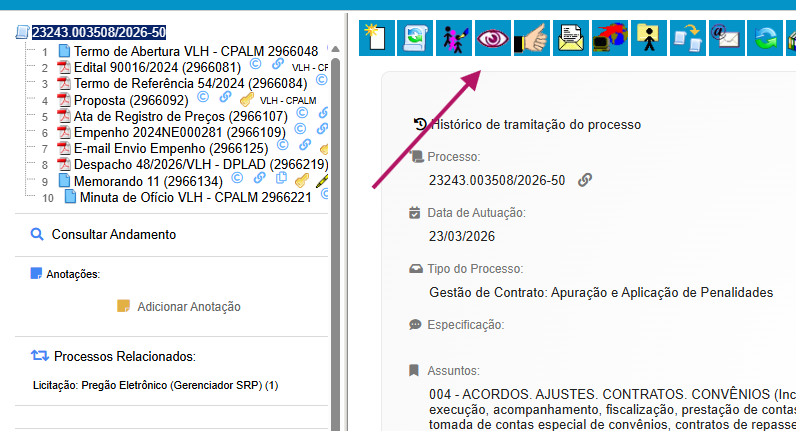Image resolution: width=796 pixels, height=431 pixels.
Task: Click the Duplicar Processo icon
Action: click(688, 38)
